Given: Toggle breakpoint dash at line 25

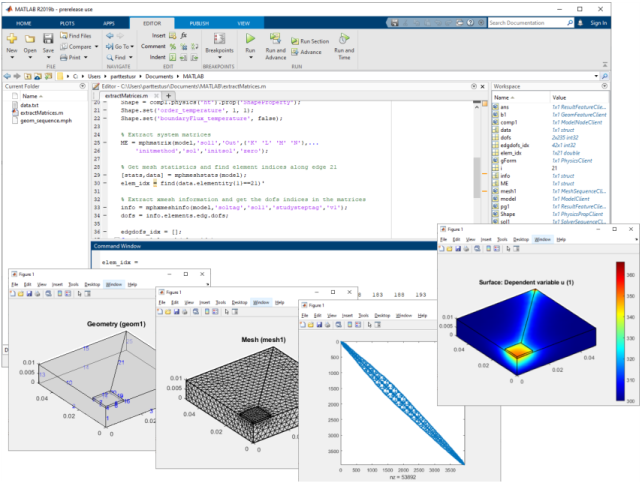Looking at the screenshot, I should [105, 143].
